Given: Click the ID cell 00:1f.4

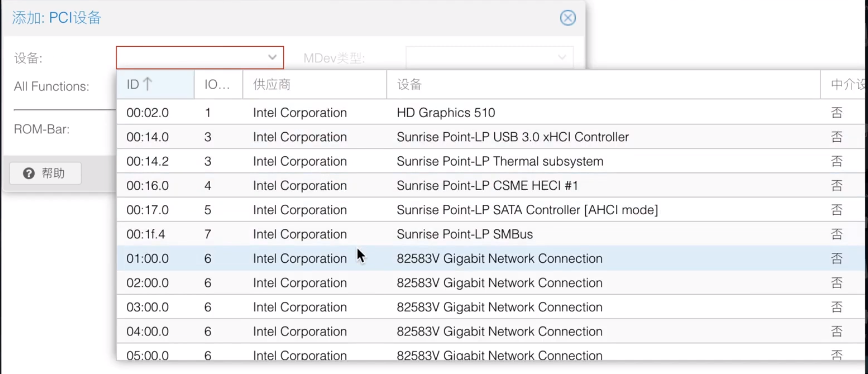Looking at the screenshot, I should coord(146,235).
